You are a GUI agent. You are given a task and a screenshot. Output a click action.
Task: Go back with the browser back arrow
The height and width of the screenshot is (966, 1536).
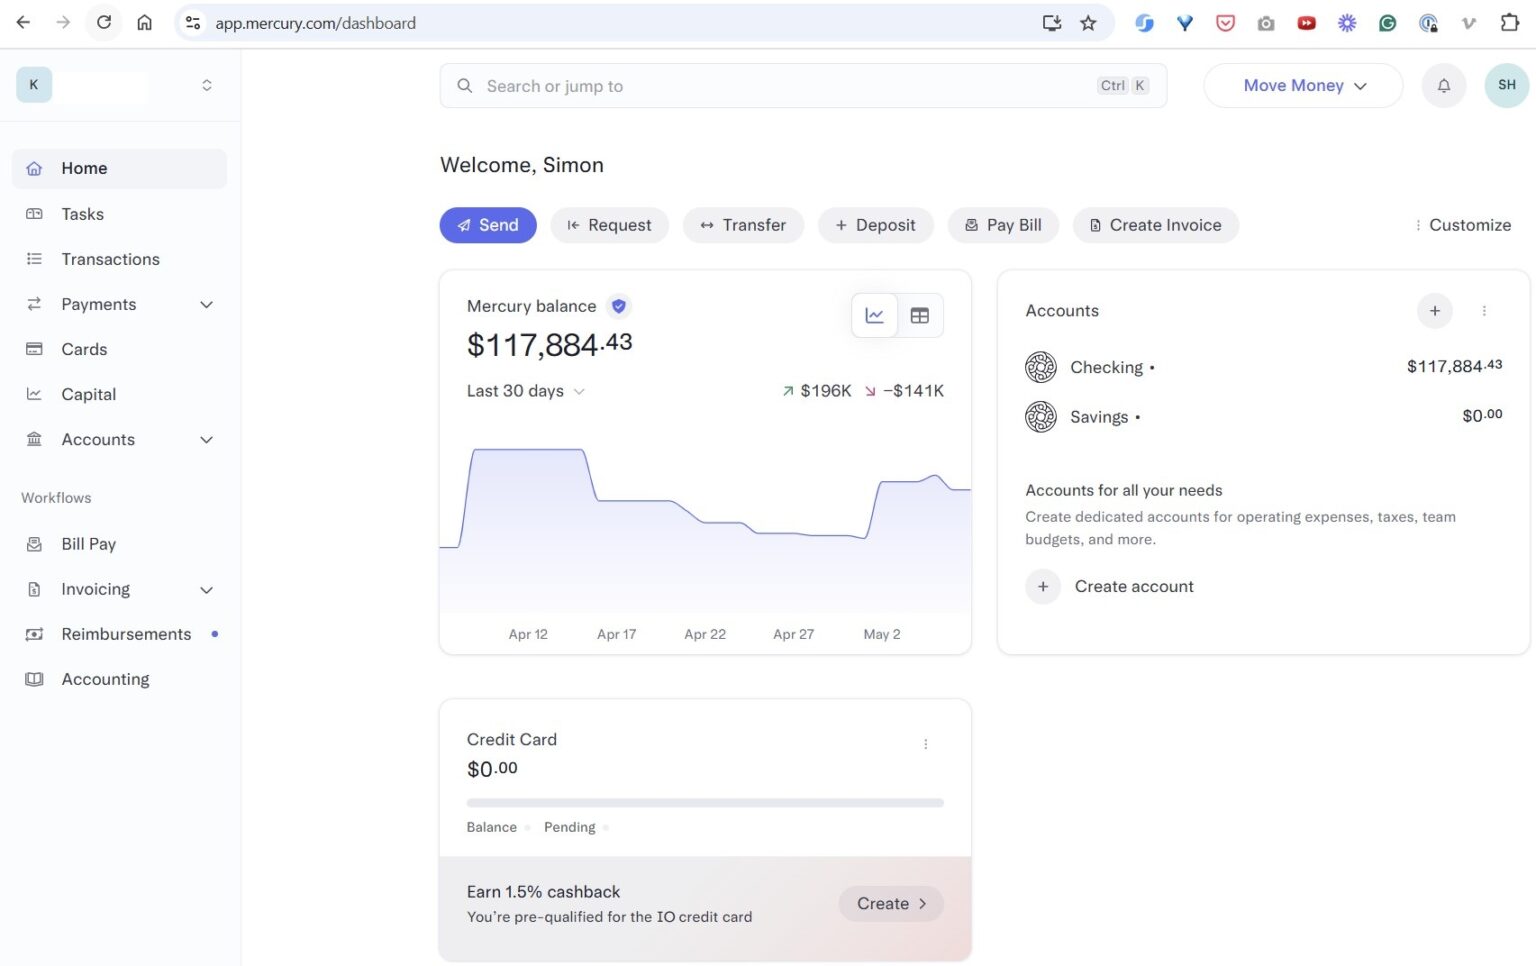(23, 22)
